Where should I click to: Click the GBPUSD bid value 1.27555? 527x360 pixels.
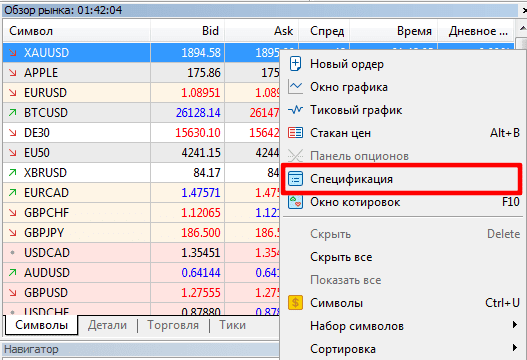click(201, 293)
